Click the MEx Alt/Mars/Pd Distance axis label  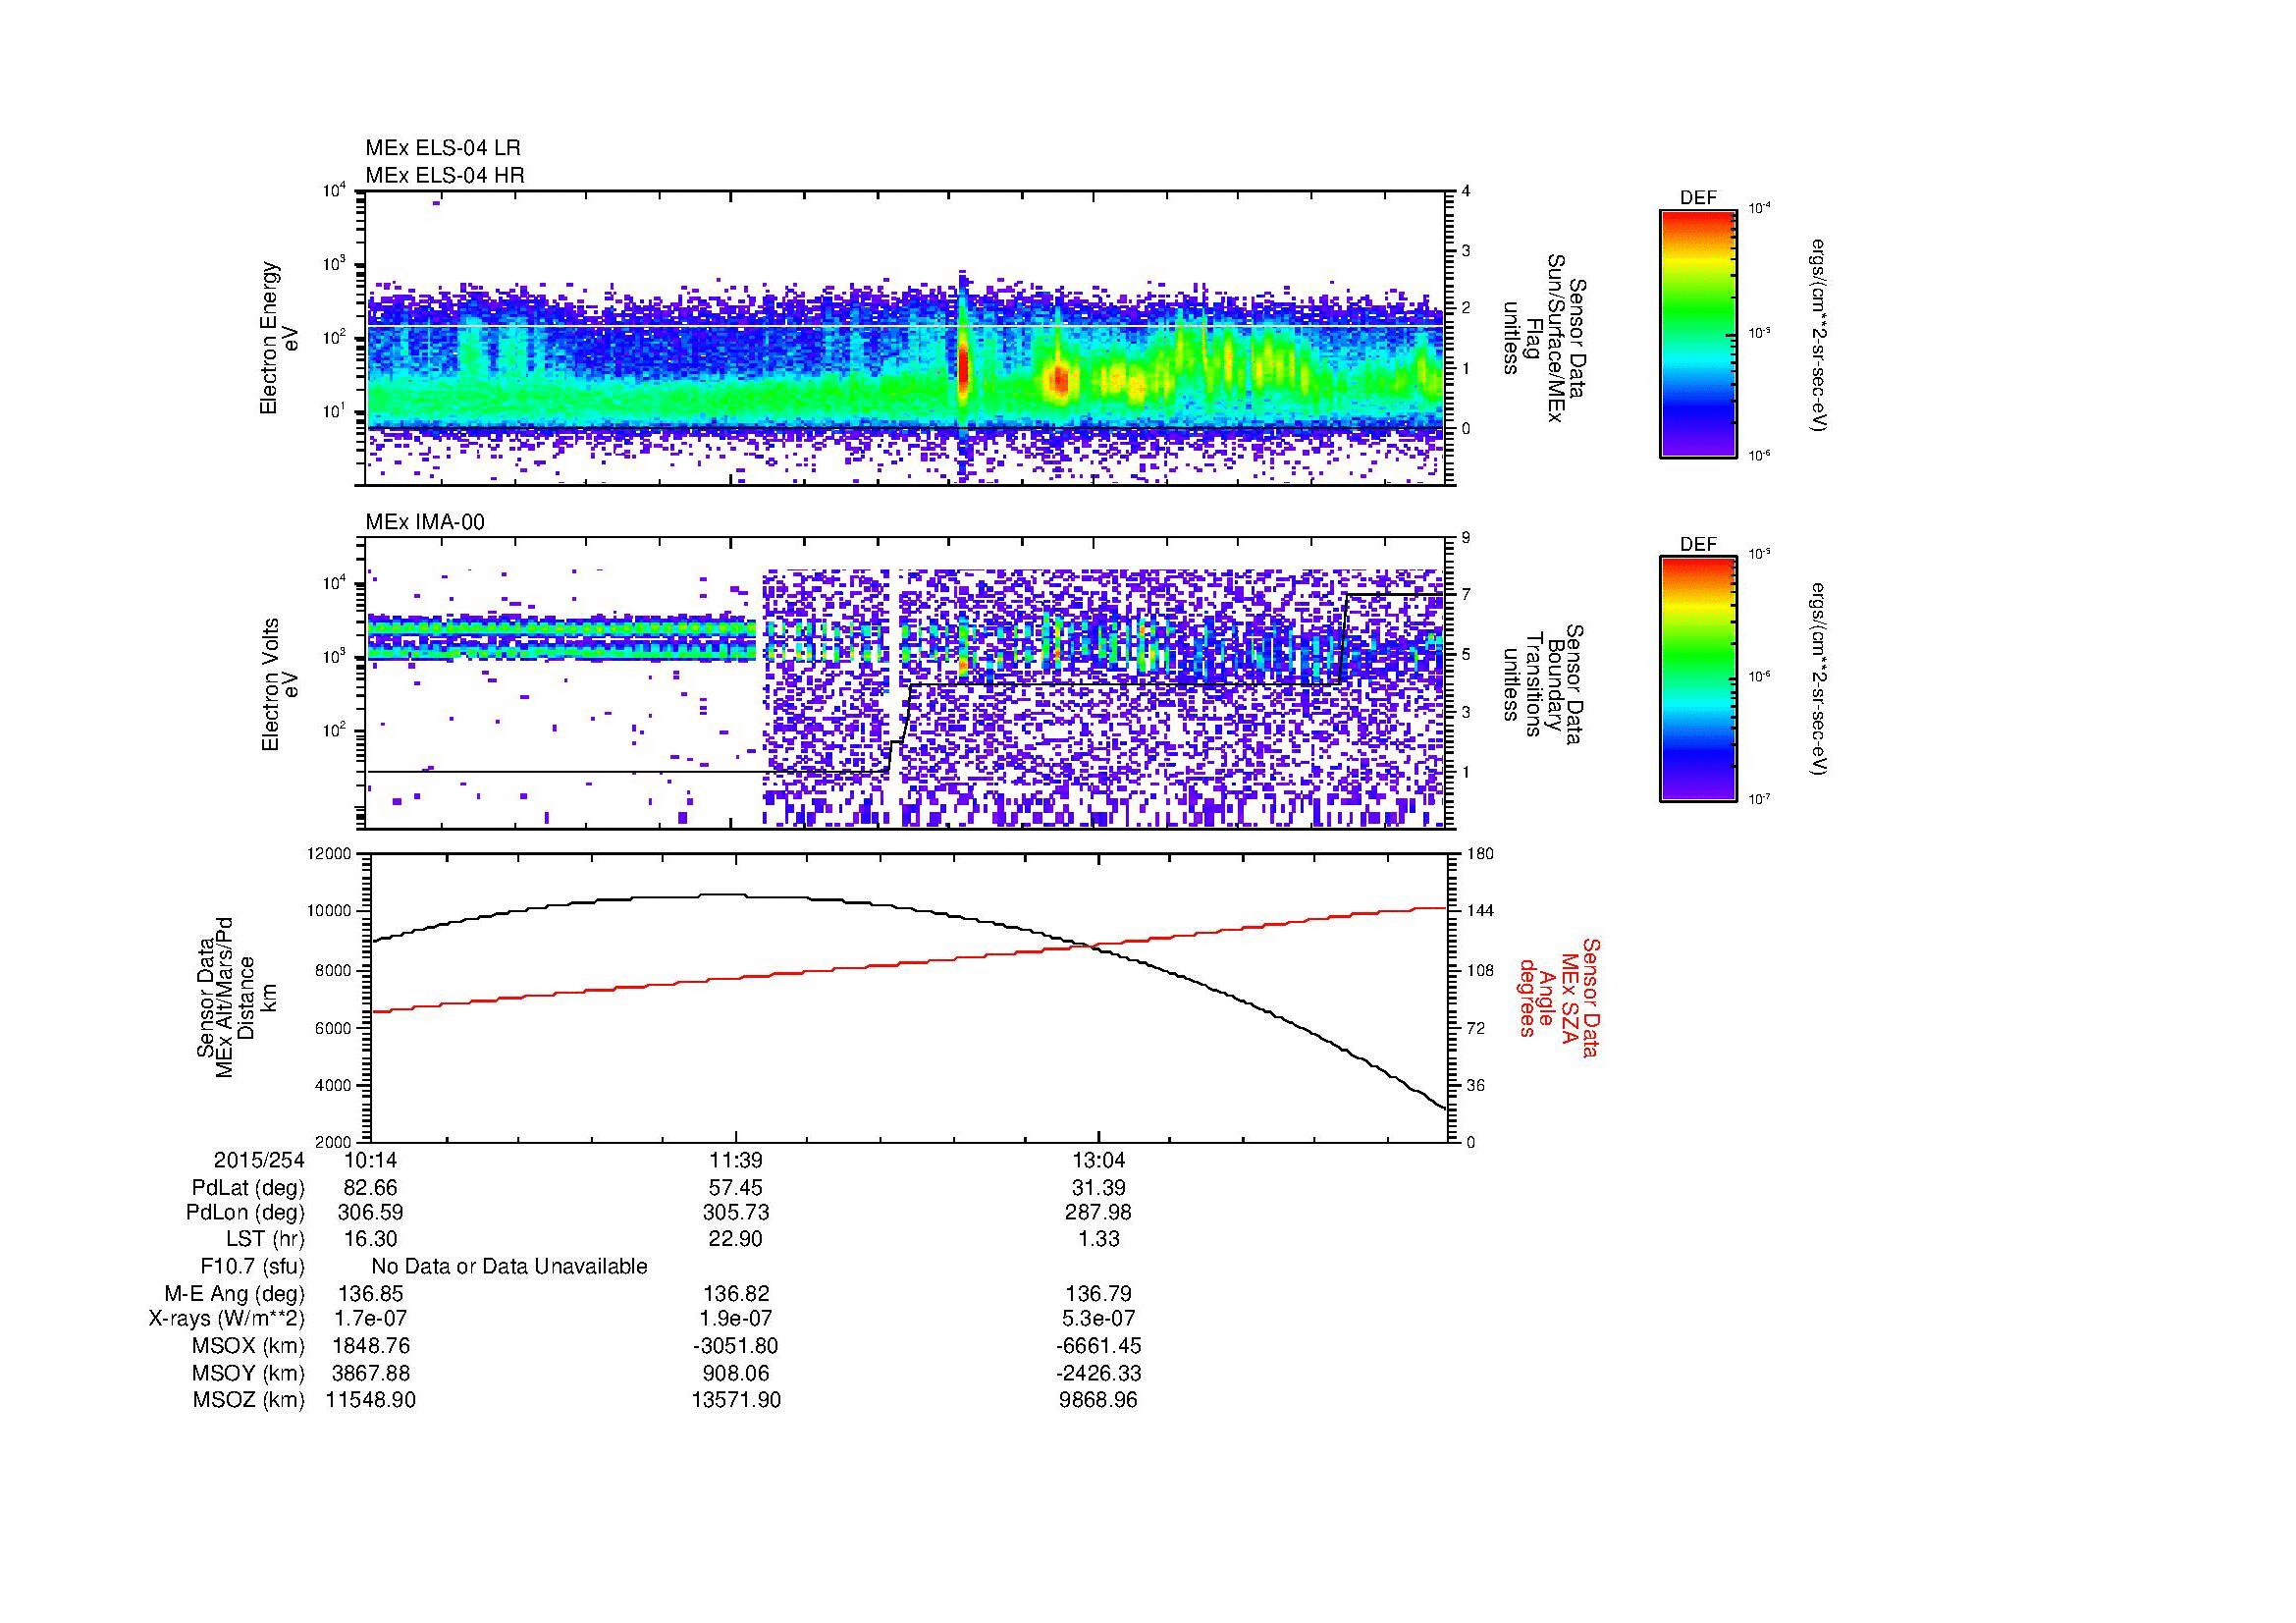pos(236,997)
